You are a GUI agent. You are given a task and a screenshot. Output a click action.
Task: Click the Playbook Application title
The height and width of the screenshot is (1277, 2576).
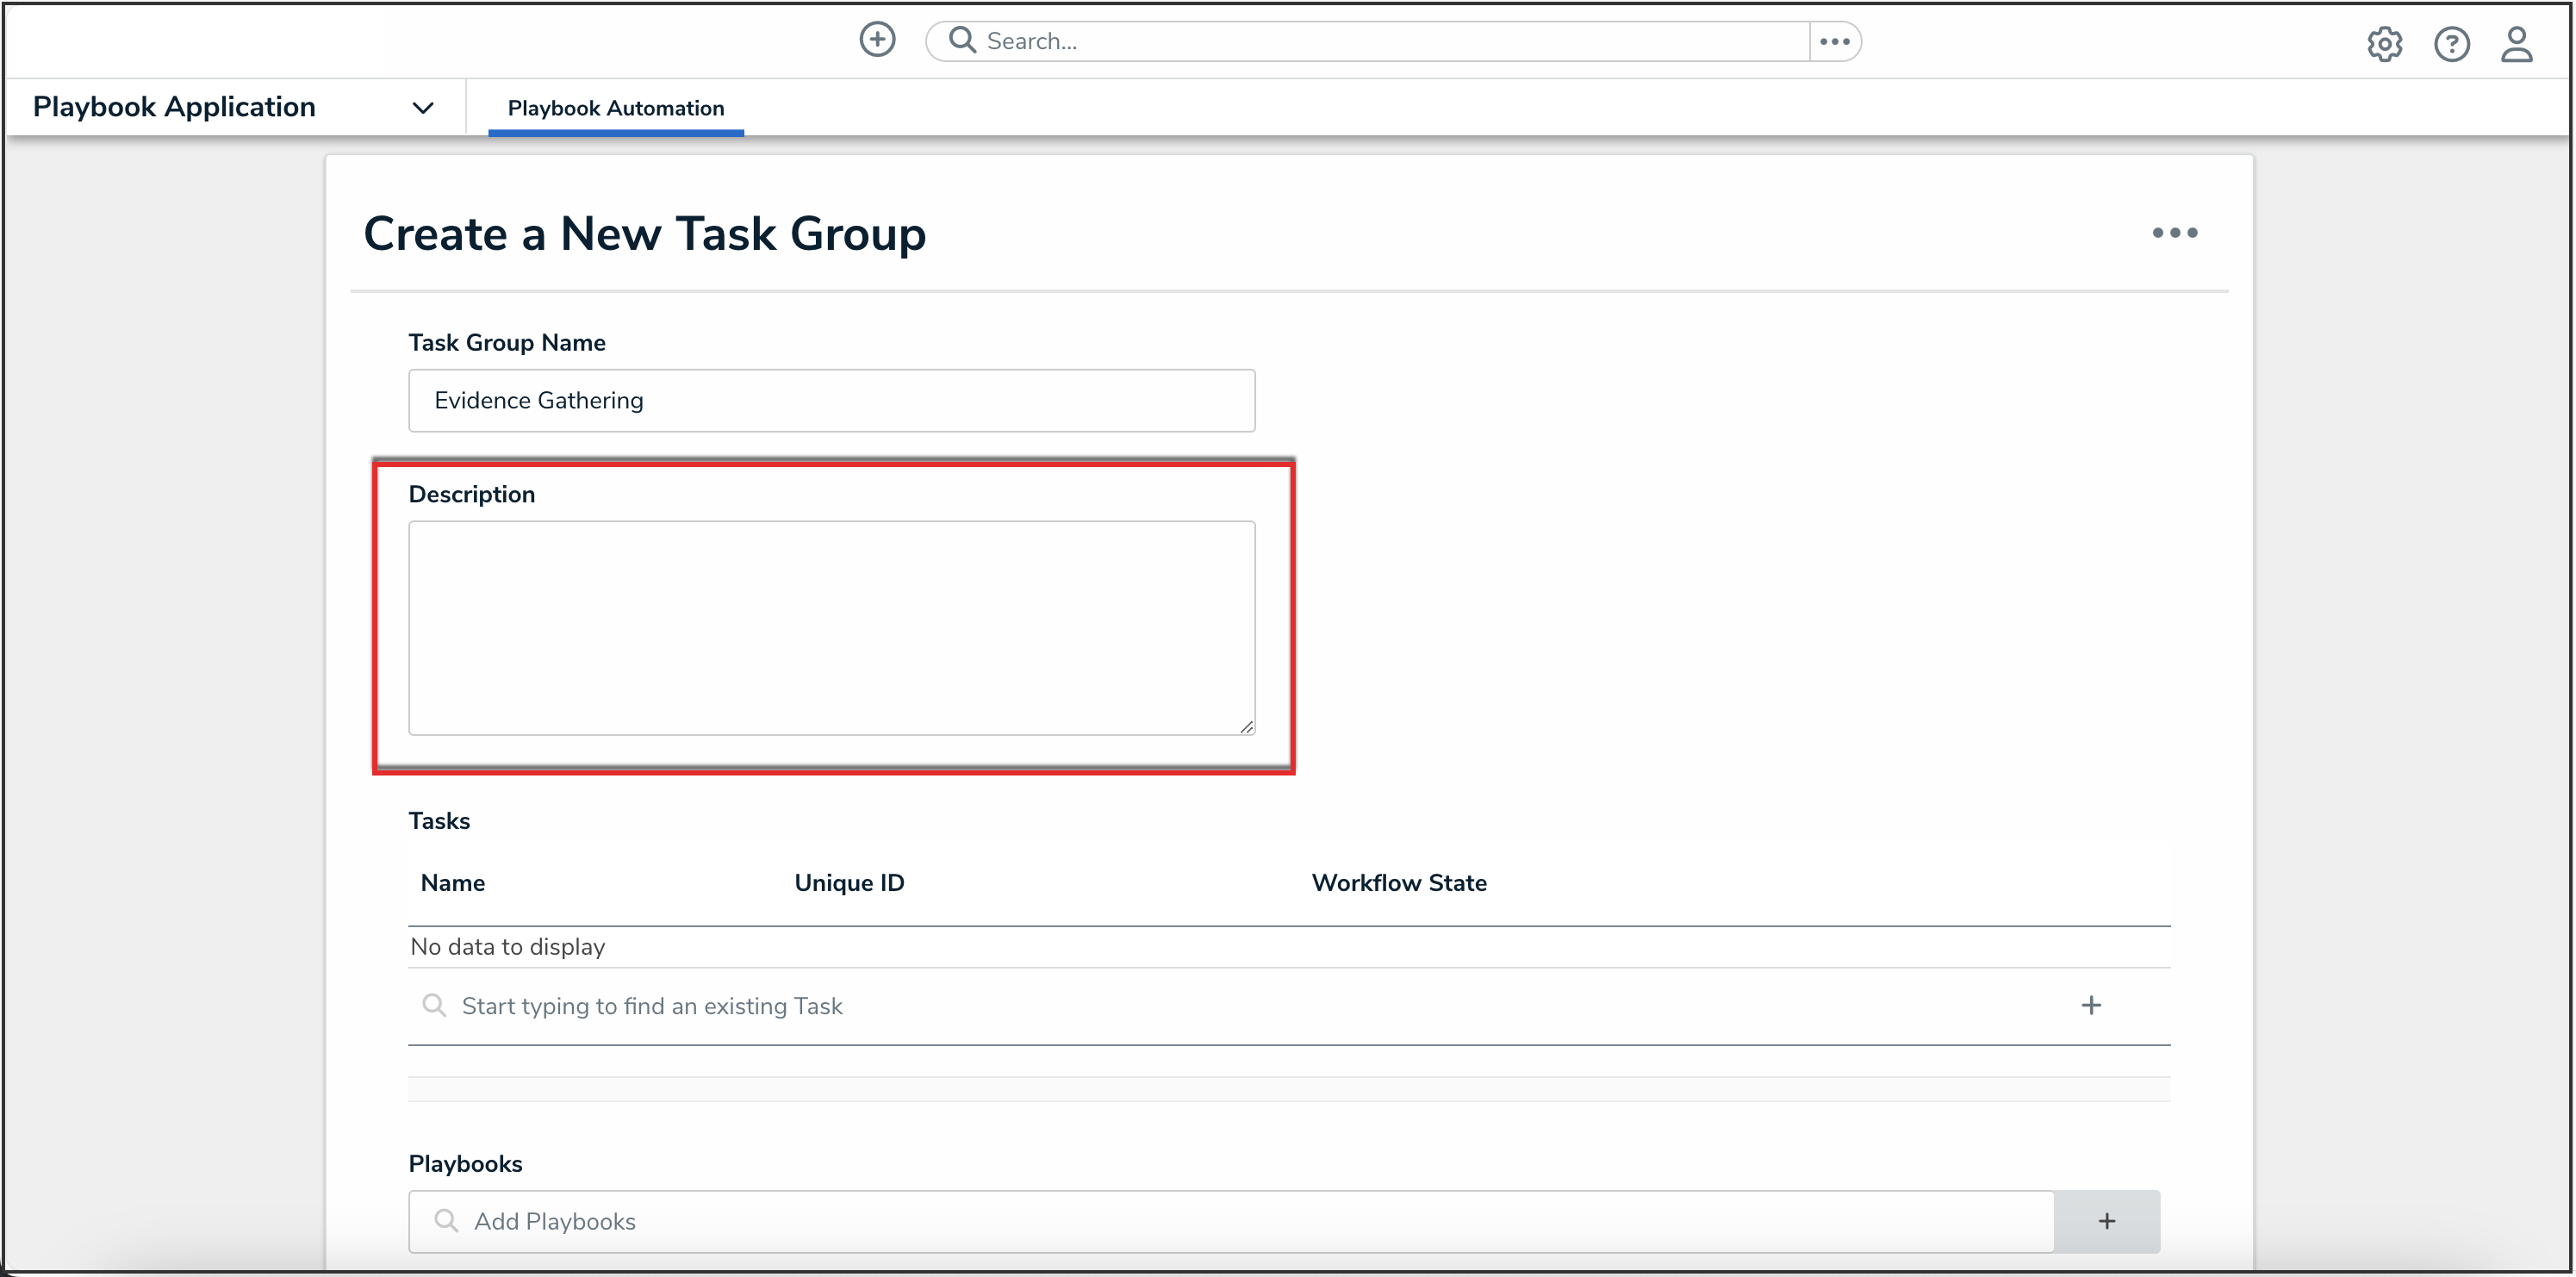click(174, 107)
